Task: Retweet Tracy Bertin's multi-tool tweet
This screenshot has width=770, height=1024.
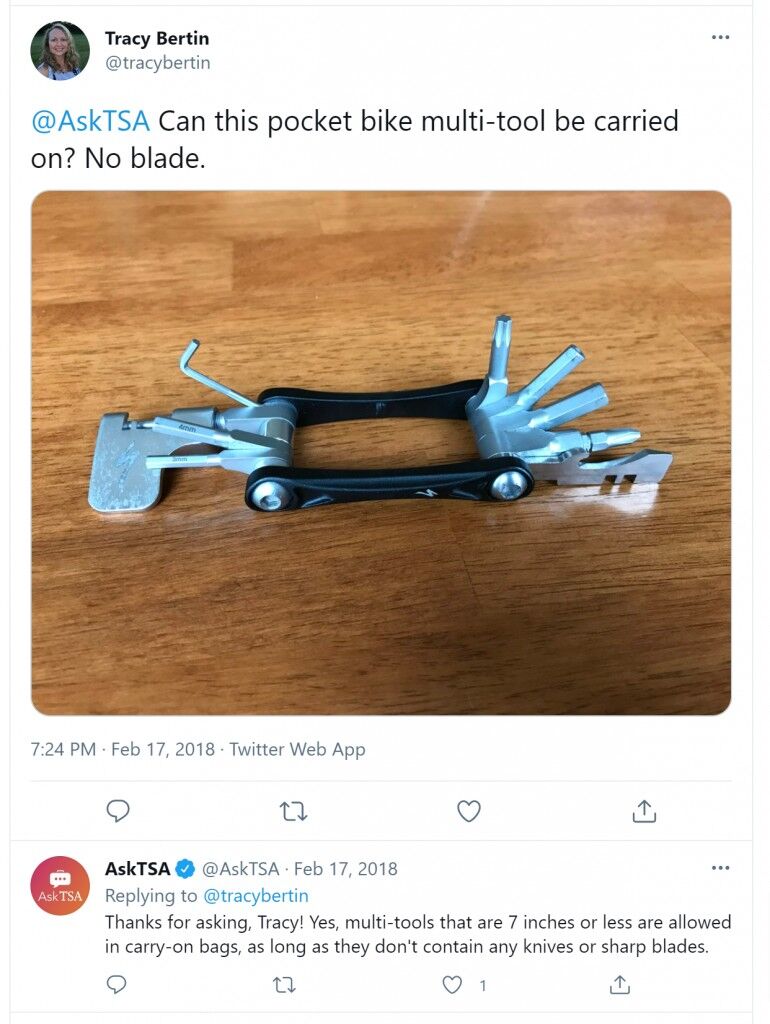Action: 293,812
